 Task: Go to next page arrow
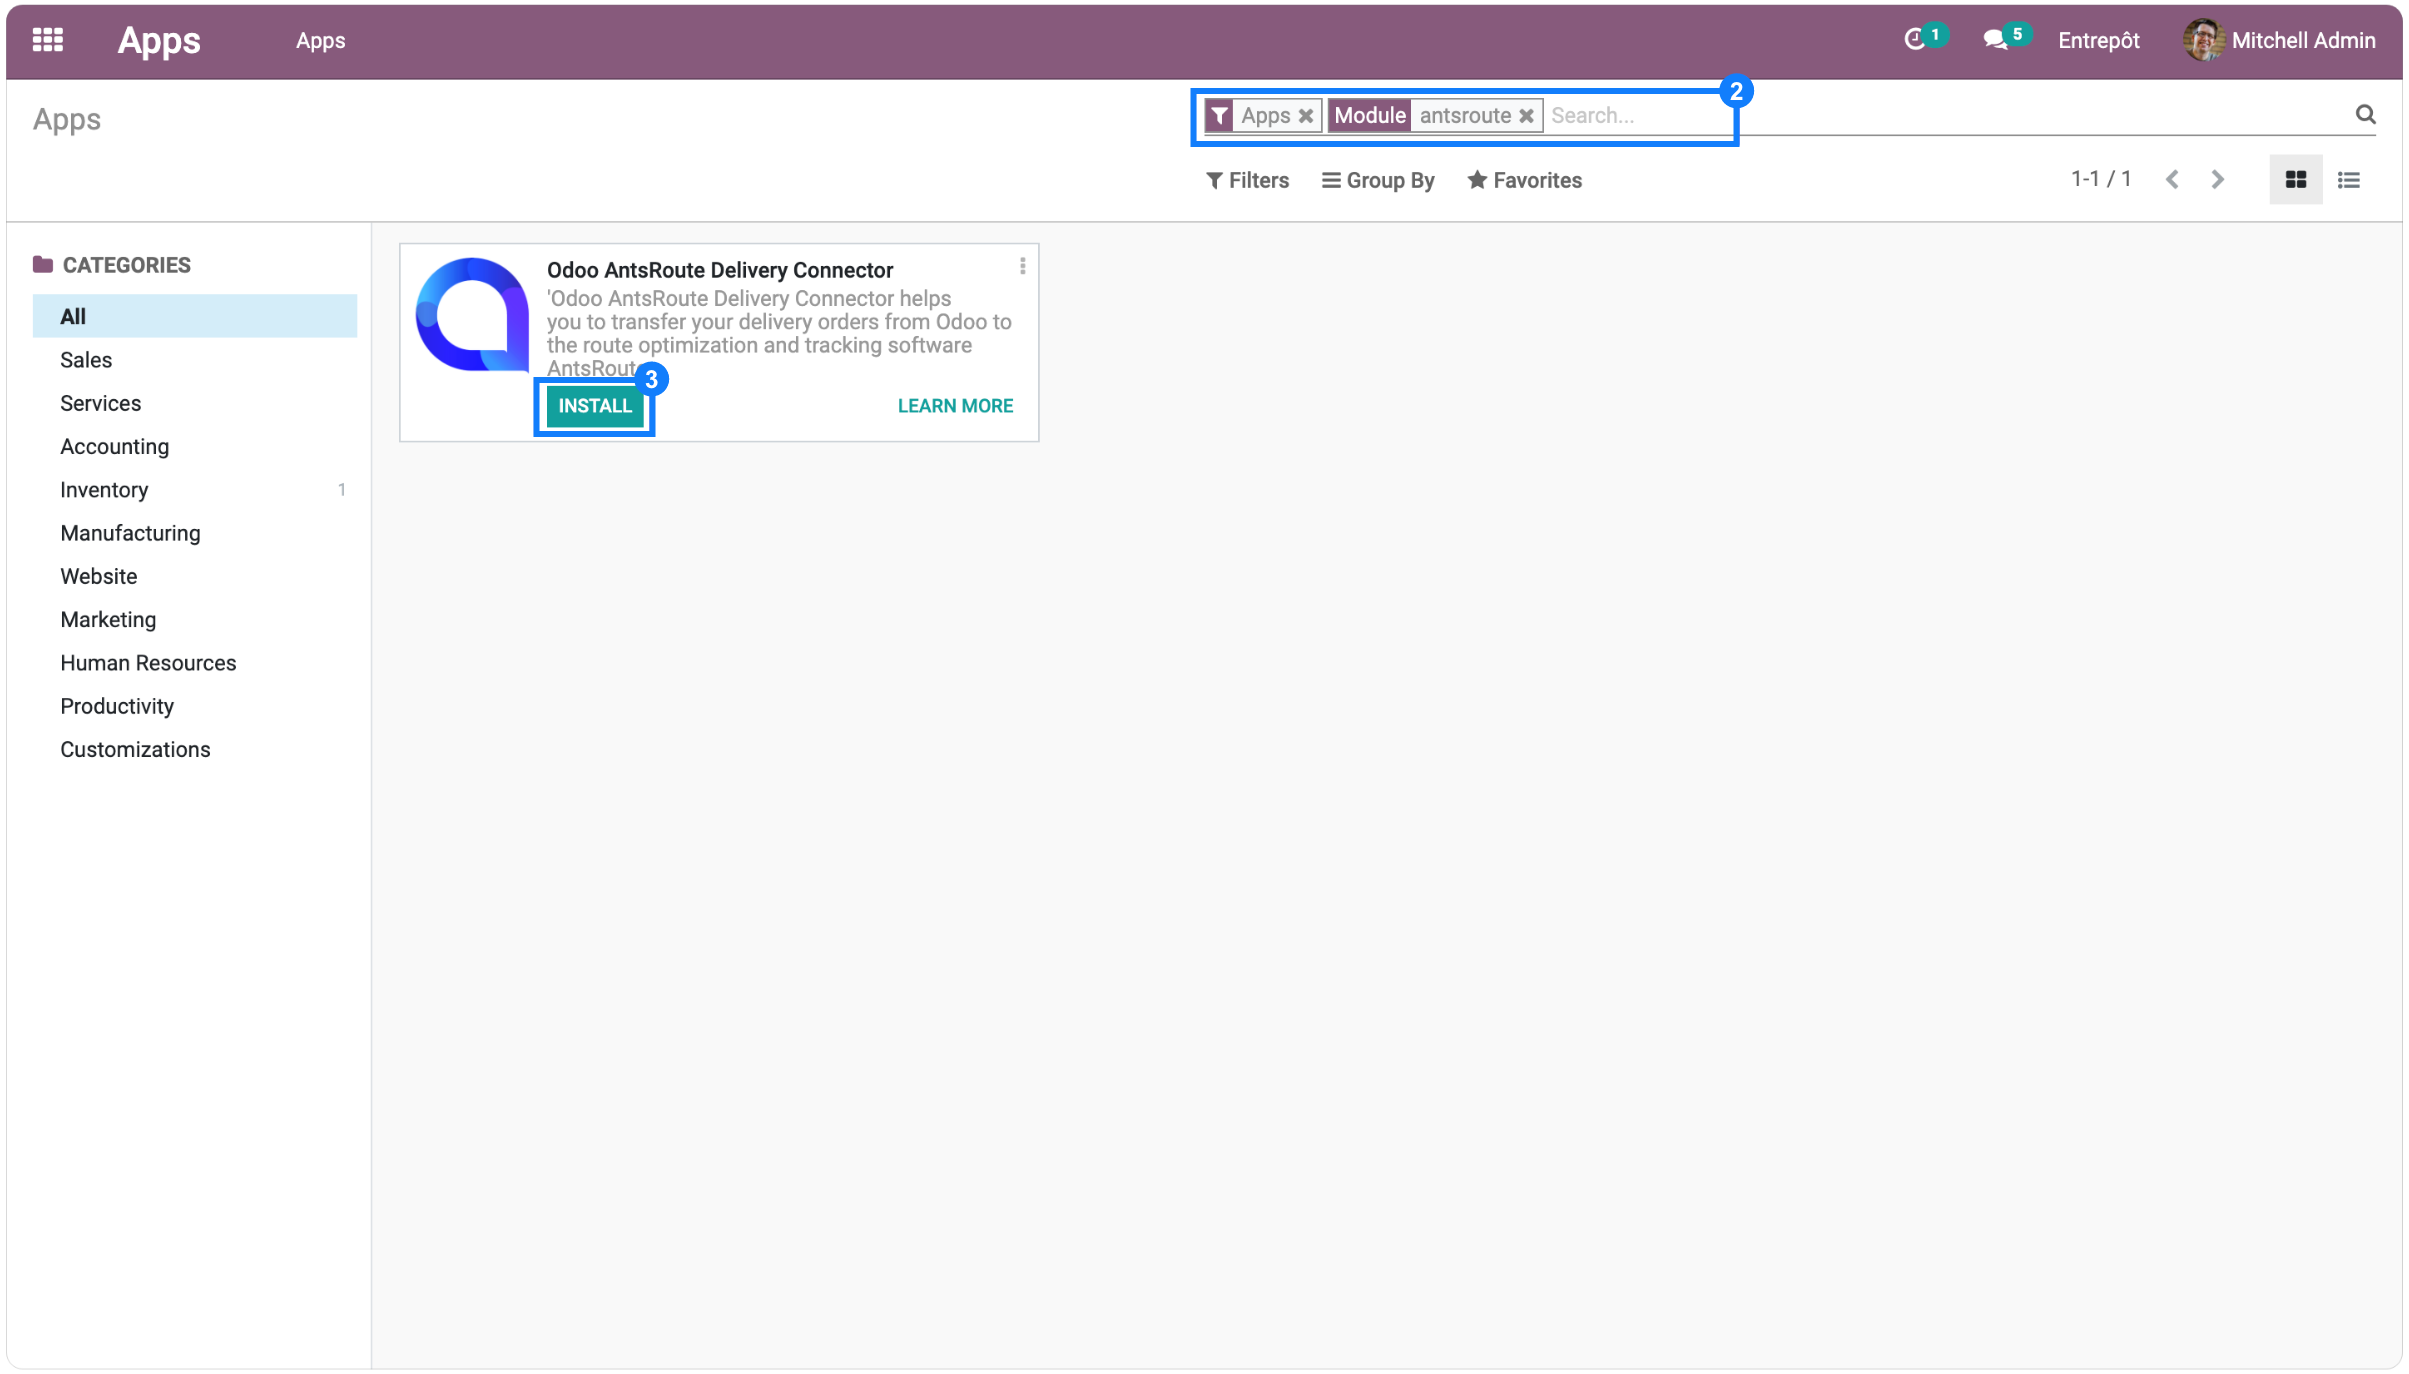(x=2217, y=180)
